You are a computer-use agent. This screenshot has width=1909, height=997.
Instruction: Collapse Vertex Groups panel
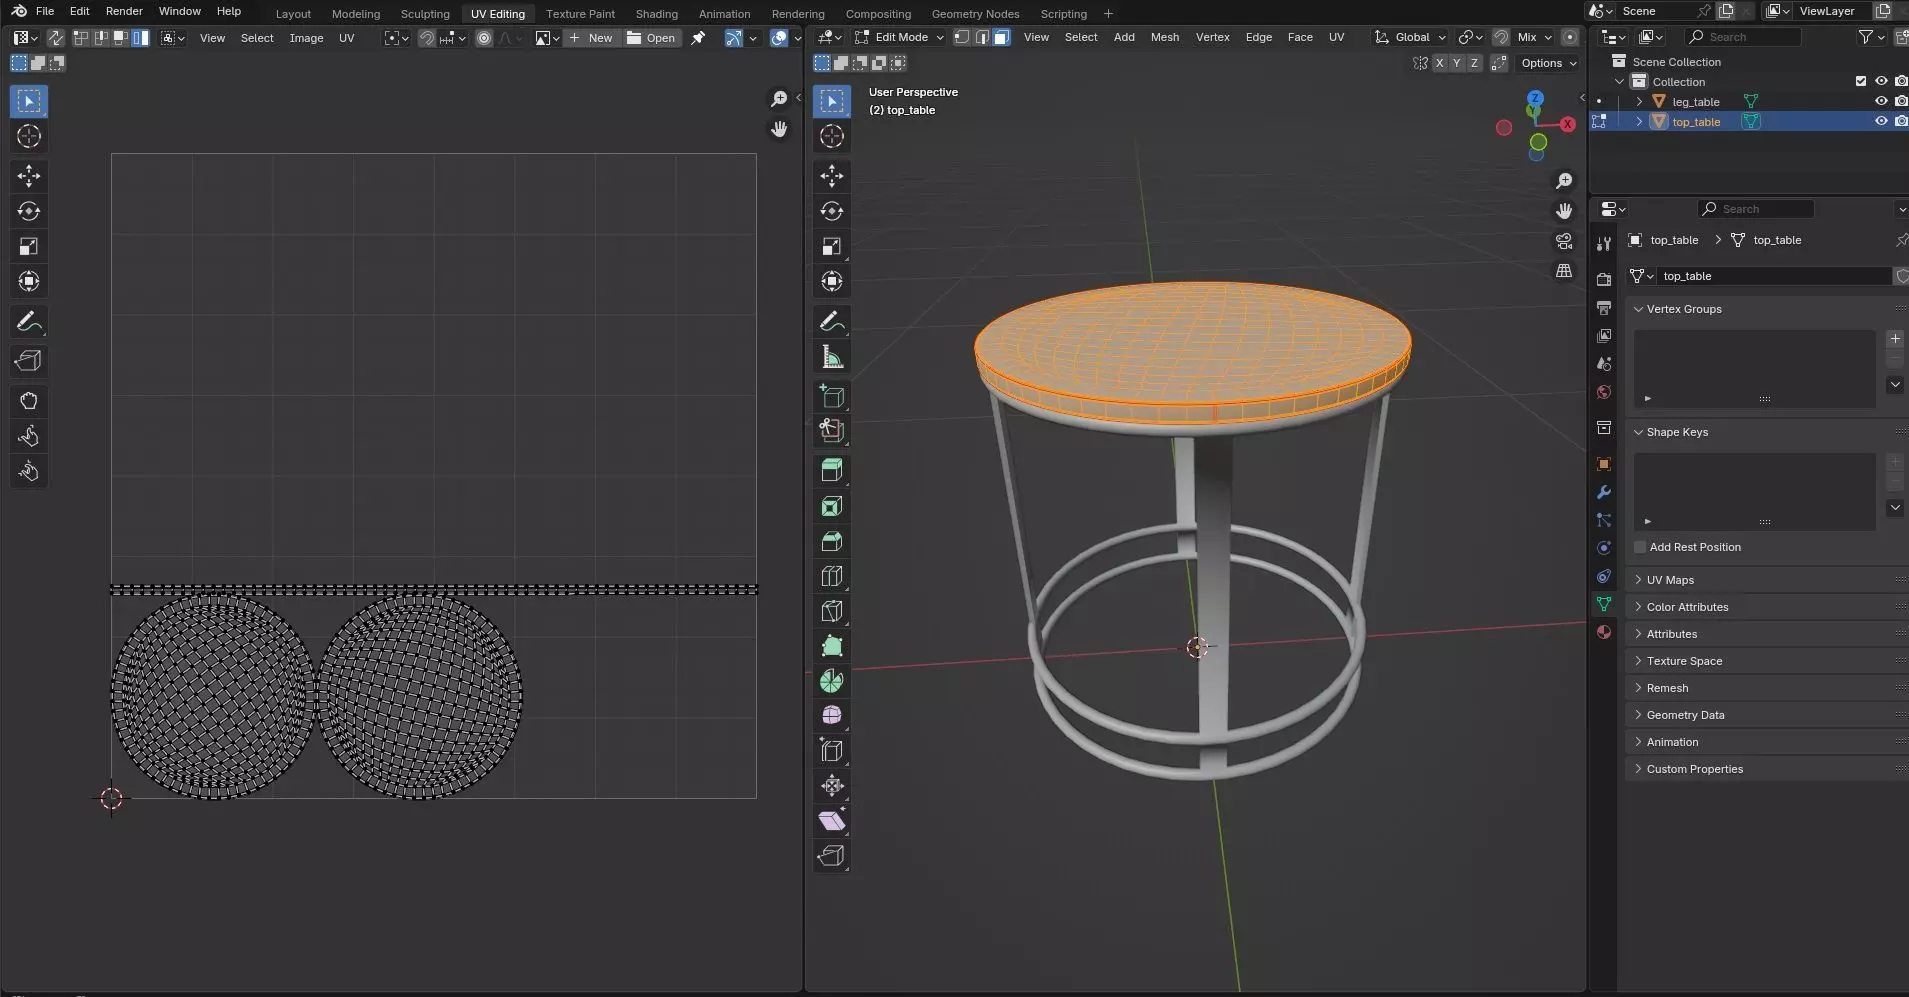coord(1765,309)
